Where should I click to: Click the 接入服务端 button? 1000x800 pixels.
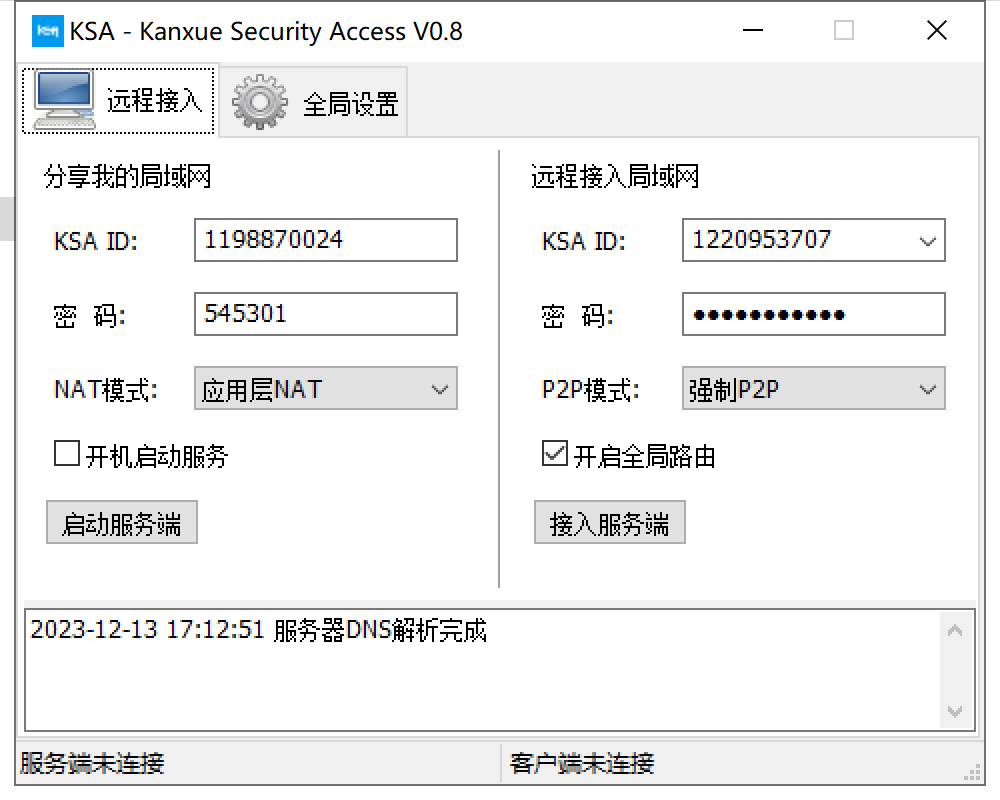609,524
